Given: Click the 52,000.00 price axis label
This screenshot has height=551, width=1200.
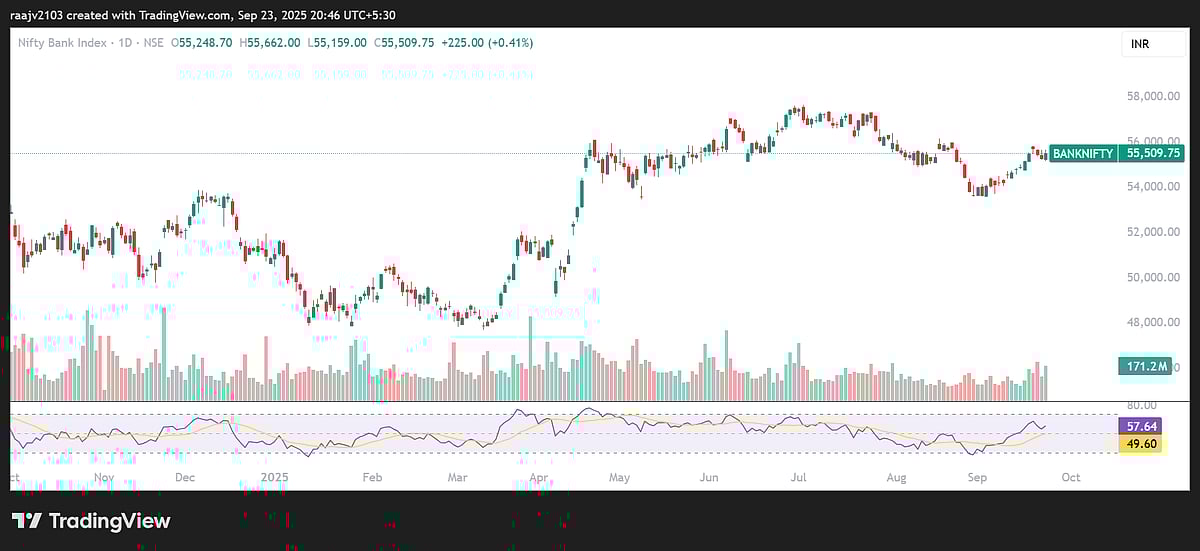Looking at the screenshot, I should (1151, 231).
